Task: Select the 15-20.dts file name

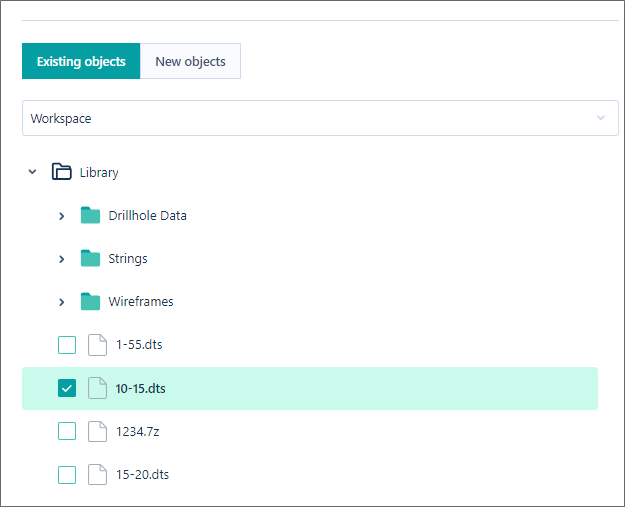Action: (x=142, y=474)
